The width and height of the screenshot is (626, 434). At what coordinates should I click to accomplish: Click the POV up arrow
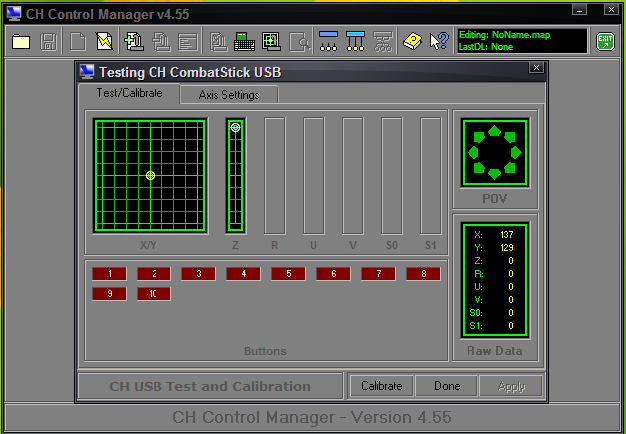pos(495,131)
